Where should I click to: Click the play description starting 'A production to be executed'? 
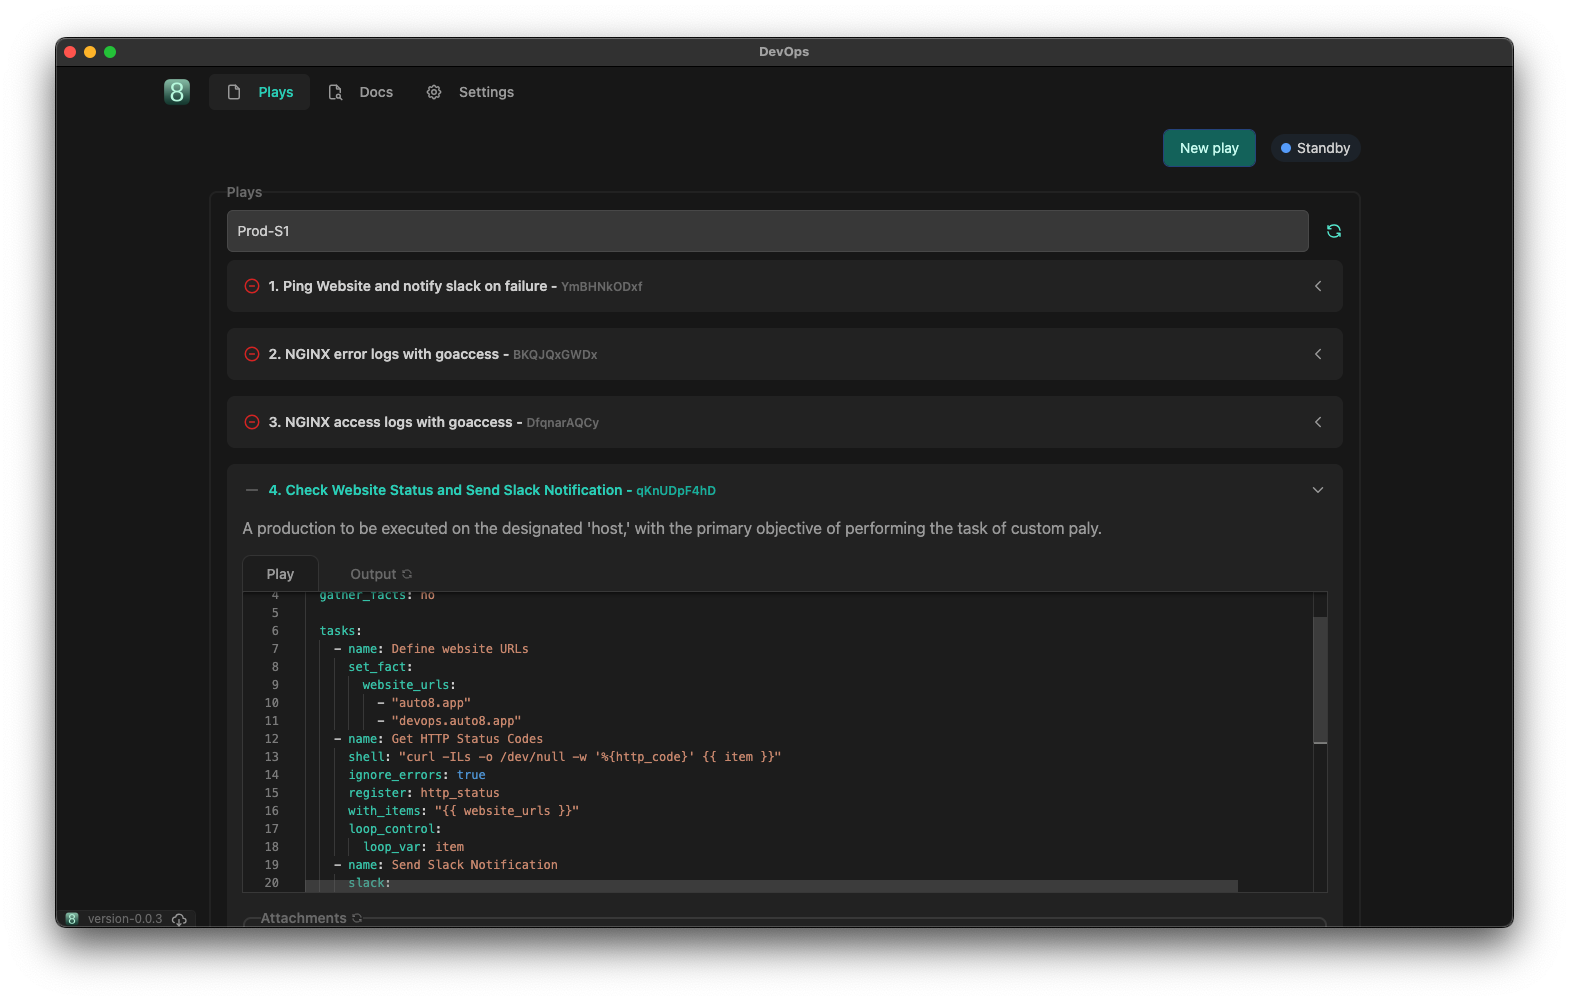coord(672,528)
